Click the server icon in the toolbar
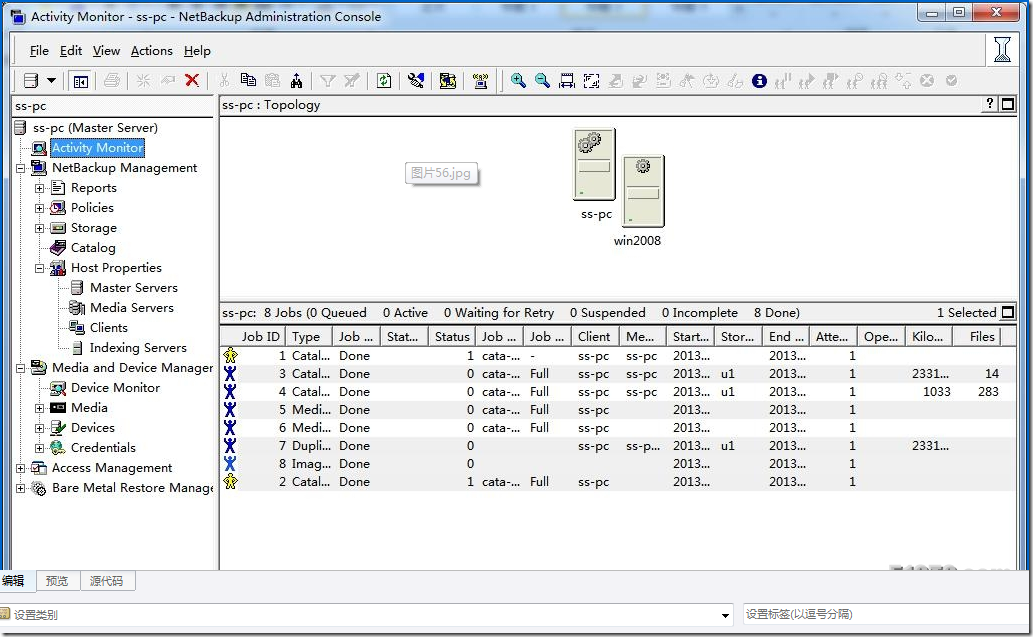 pyautogui.click(x=31, y=80)
